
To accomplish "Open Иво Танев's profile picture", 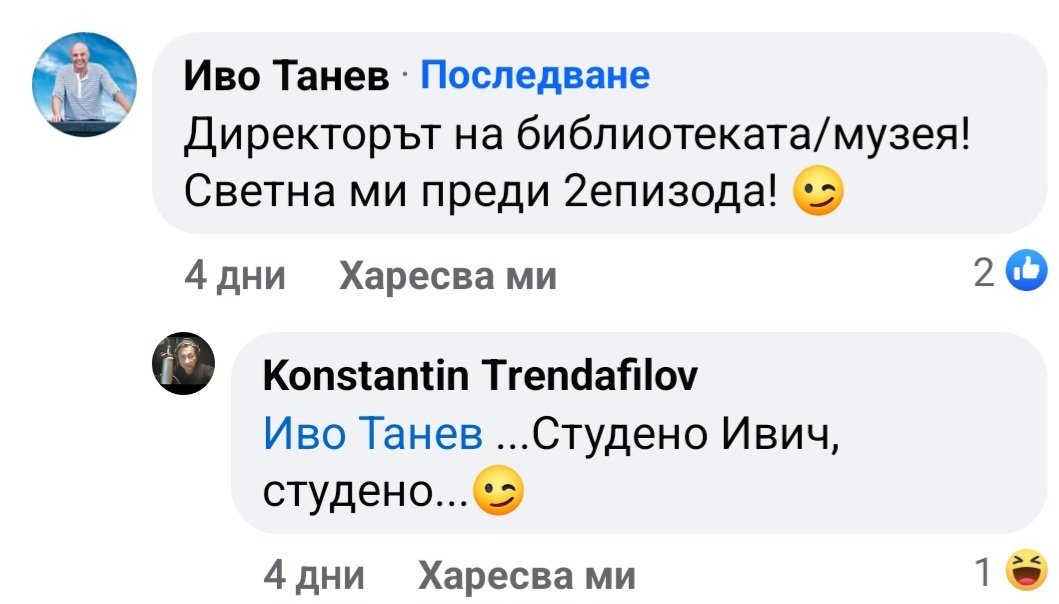I will [x=85, y=85].
